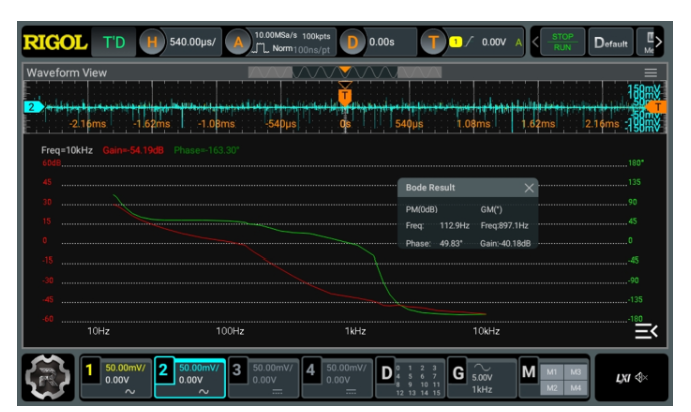
Task: Click the PM(0dB) label in Bode Result
Action: tap(421, 210)
